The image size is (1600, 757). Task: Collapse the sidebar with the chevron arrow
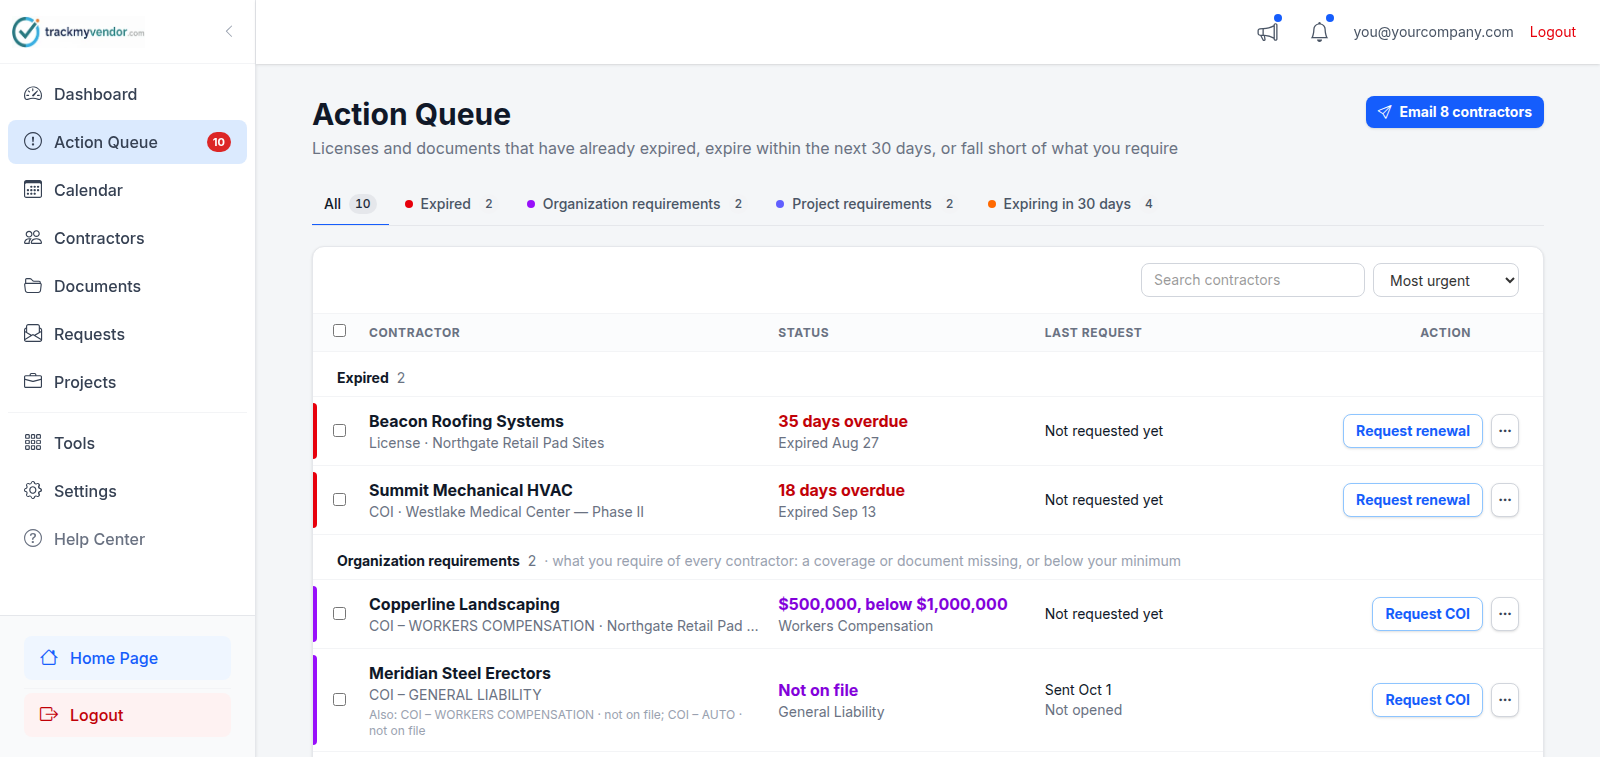(x=229, y=31)
